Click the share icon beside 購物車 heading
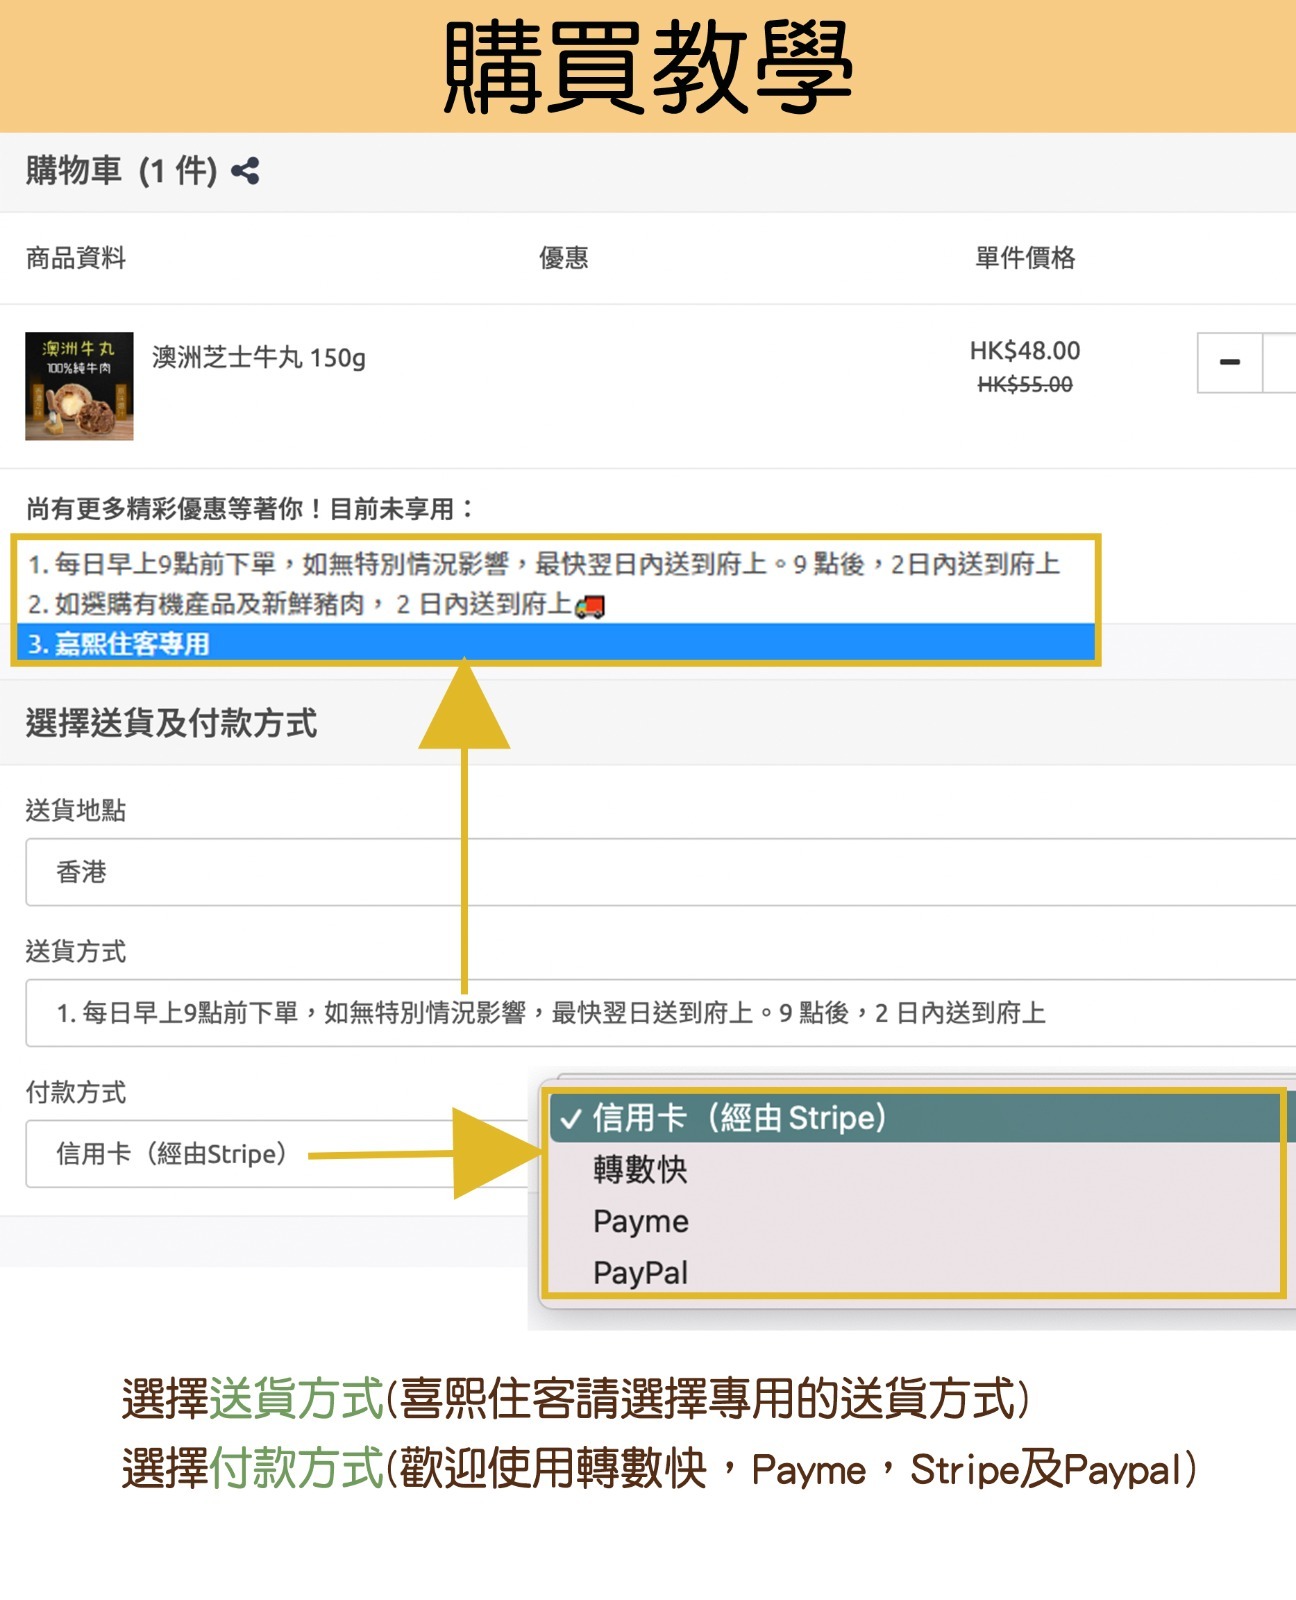The width and height of the screenshot is (1296, 1600). click(245, 171)
